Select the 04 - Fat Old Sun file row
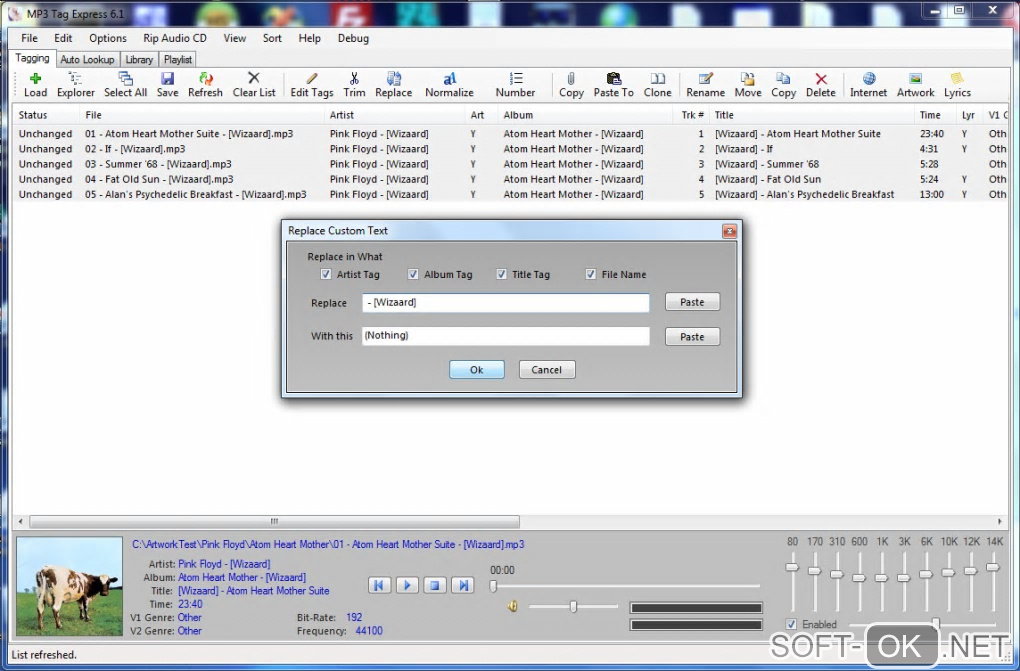 tap(511, 179)
